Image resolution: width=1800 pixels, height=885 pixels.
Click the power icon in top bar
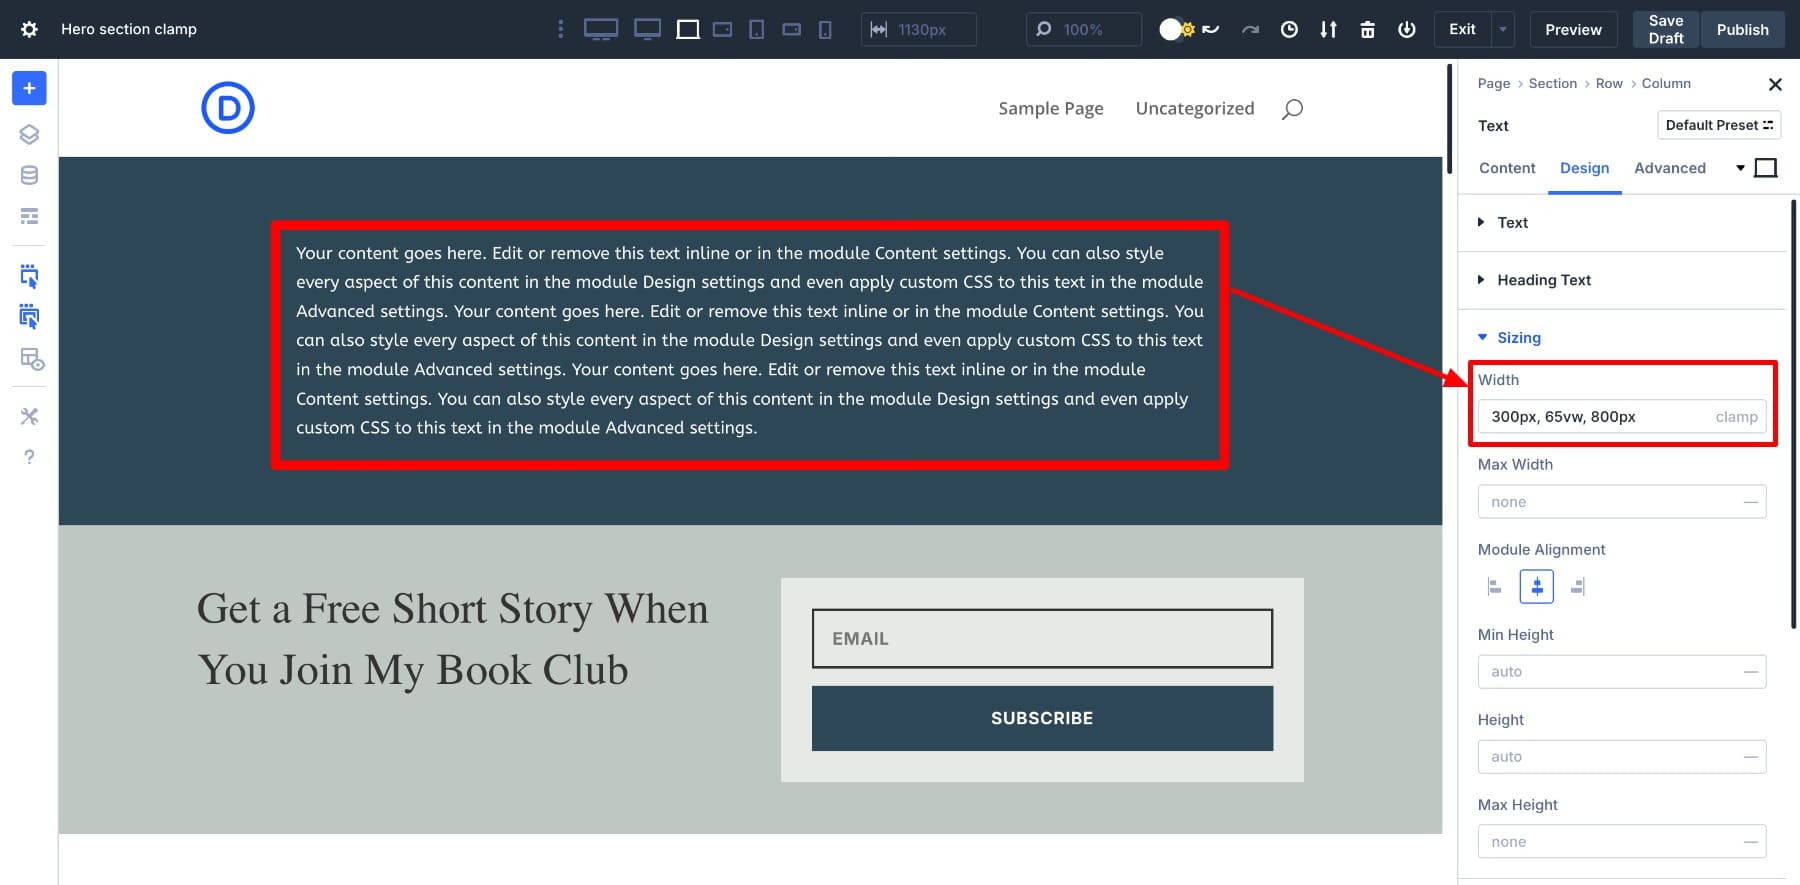pyautogui.click(x=1406, y=29)
